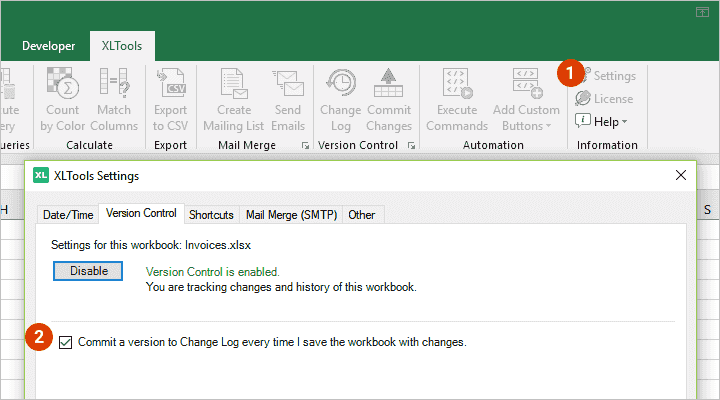
Task: Switch to the Developer ribbon tab
Action: click(x=49, y=46)
